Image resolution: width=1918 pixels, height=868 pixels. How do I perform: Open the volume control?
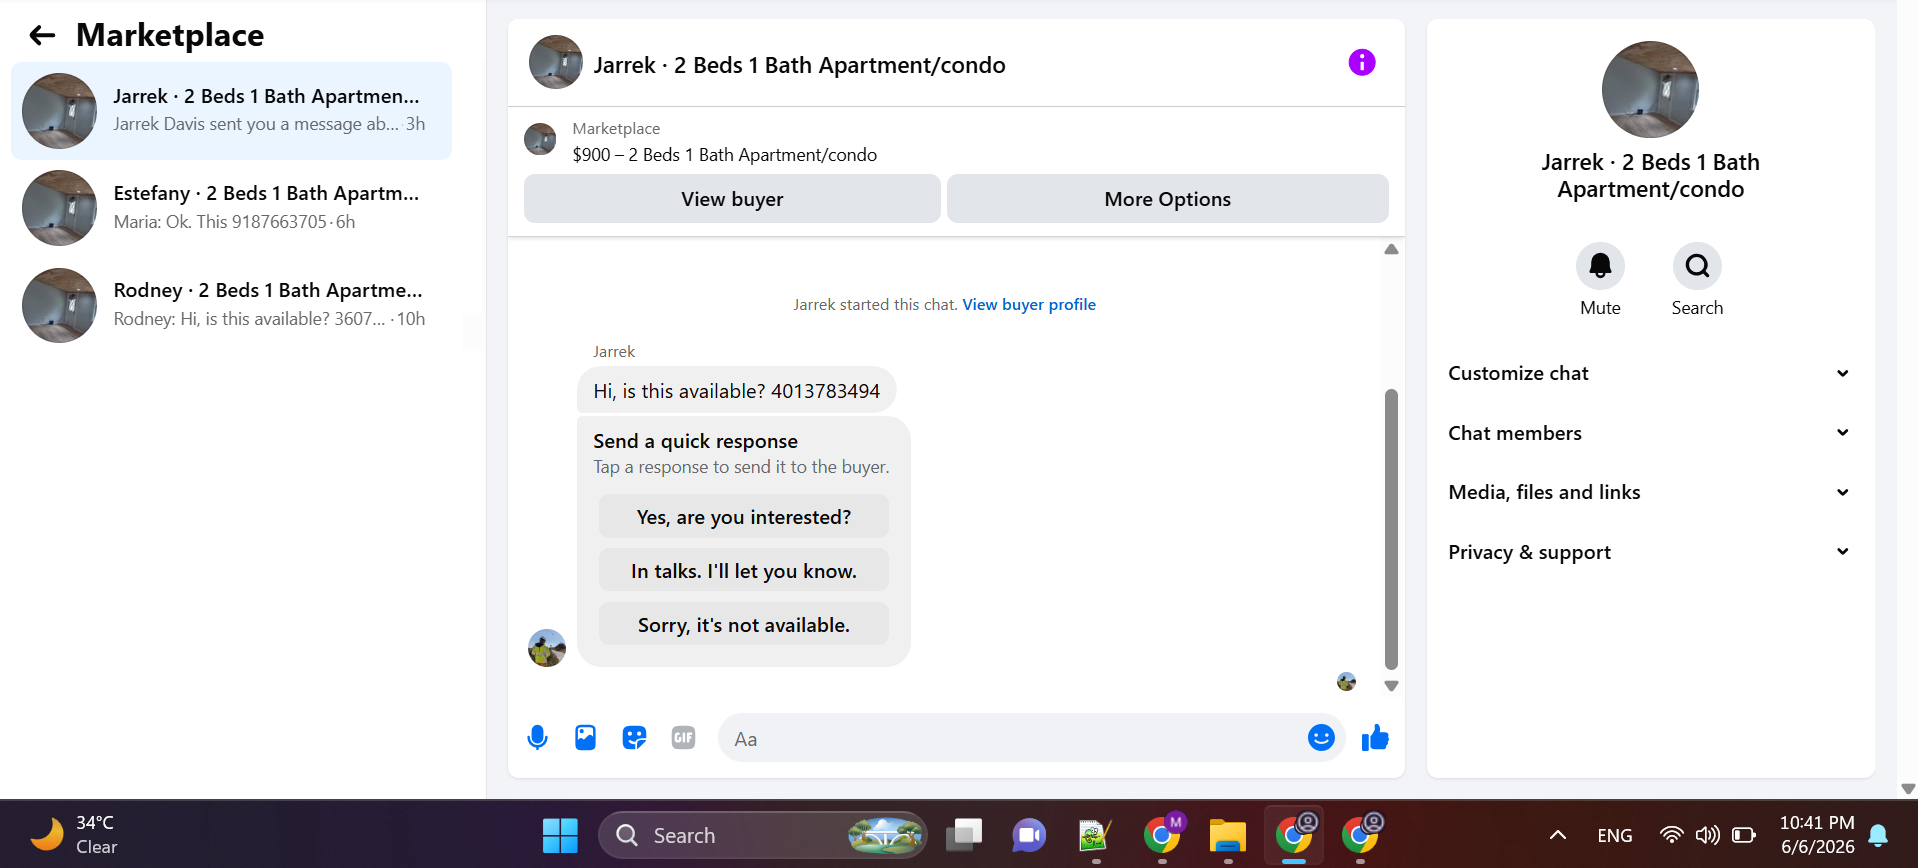click(1707, 835)
